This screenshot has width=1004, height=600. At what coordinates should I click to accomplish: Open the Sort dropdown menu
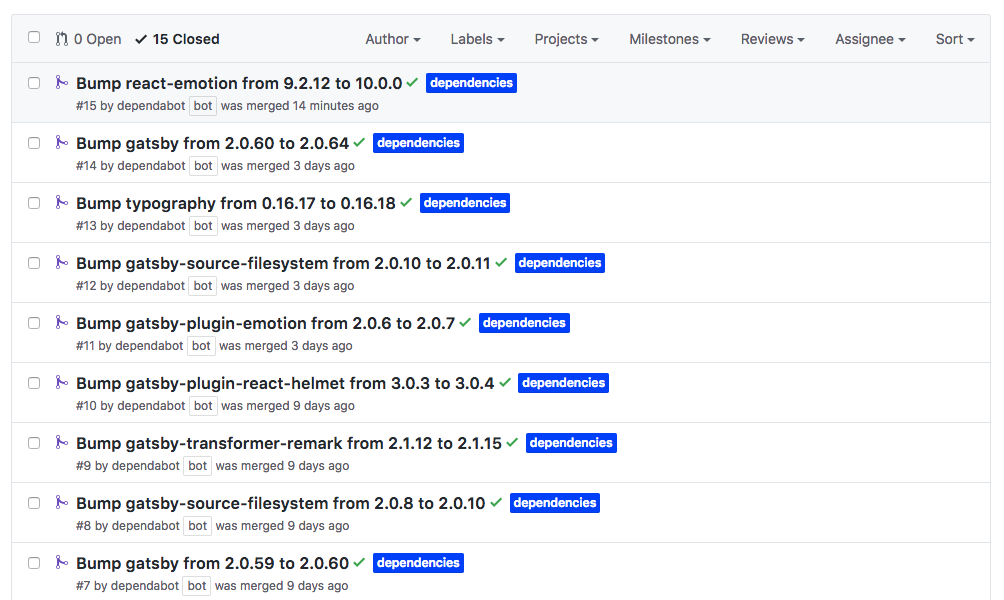click(x=954, y=39)
